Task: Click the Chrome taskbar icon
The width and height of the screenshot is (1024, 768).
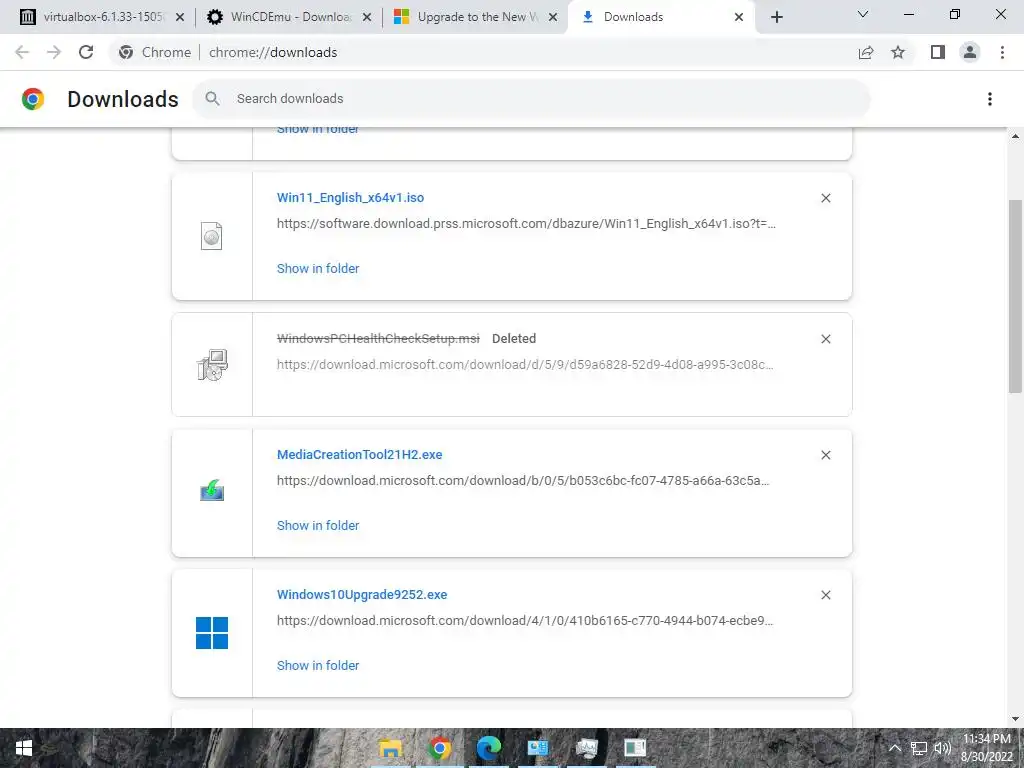Action: click(440, 748)
